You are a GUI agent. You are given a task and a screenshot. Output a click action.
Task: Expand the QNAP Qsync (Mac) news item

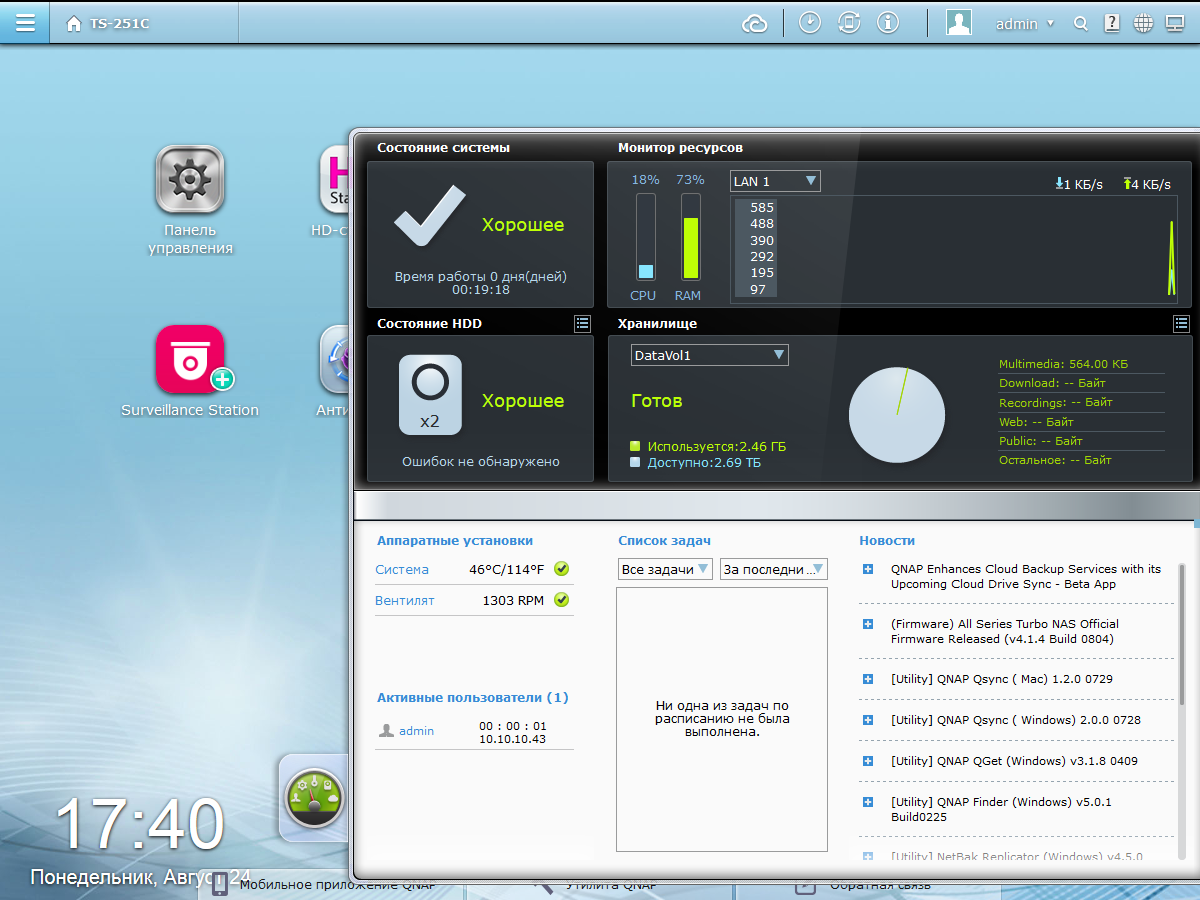point(868,679)
